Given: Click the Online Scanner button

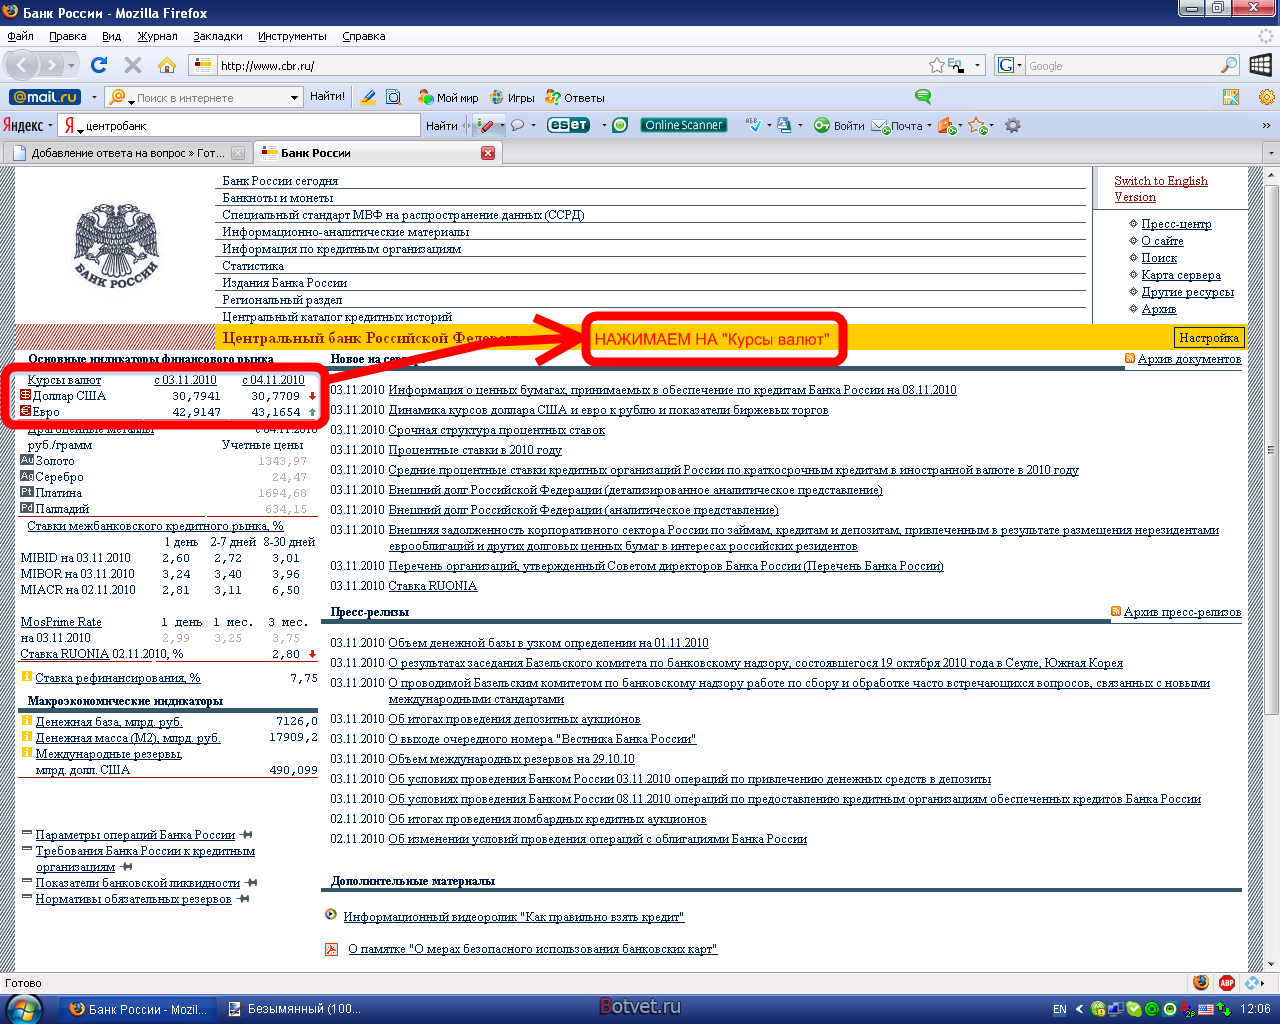Looking at the screenshot, I should tap(684, 125).
